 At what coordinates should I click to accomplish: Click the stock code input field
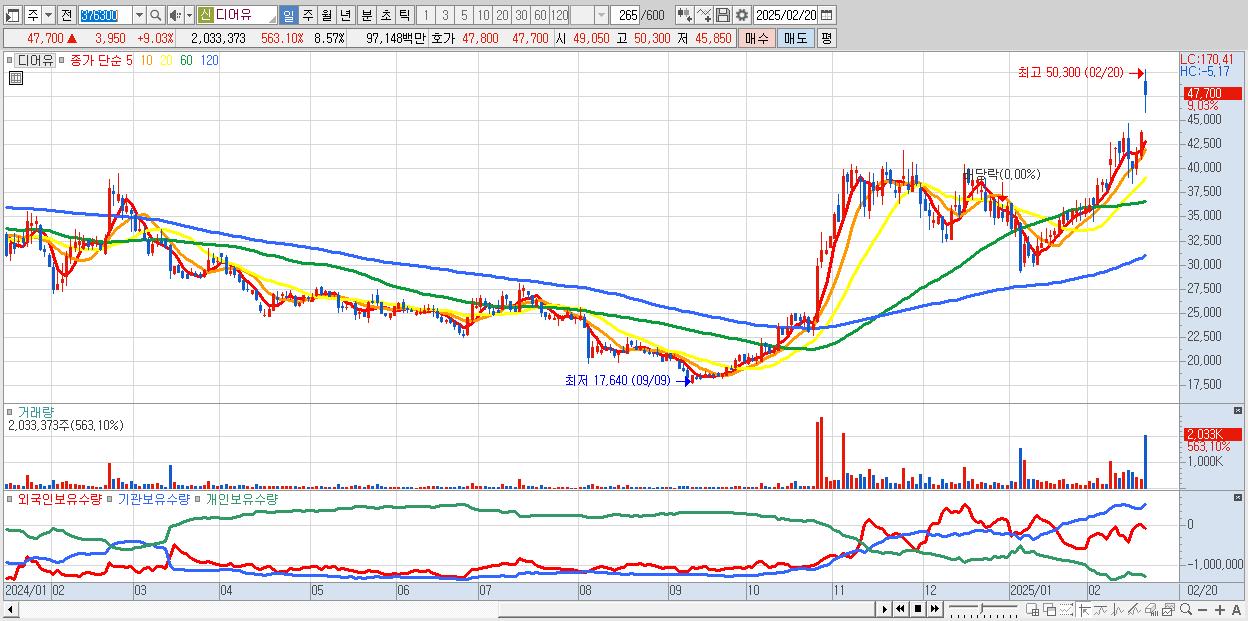(x=106, y=15)
